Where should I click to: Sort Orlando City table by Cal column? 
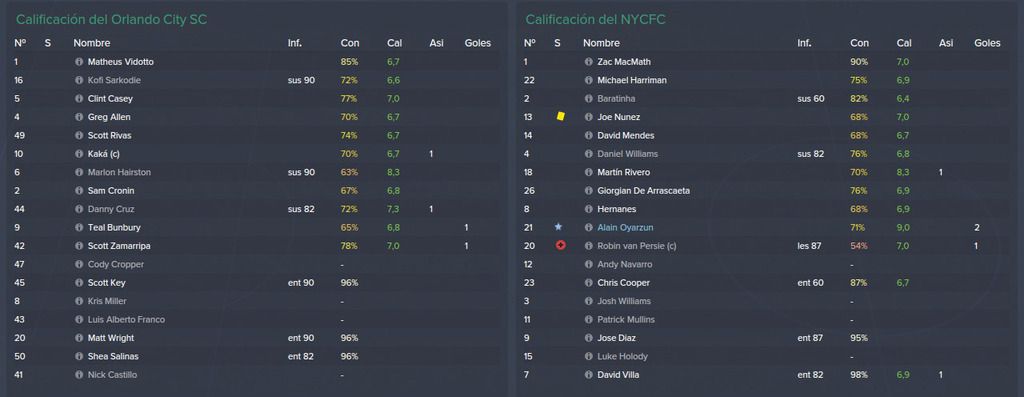coord(394,43)
